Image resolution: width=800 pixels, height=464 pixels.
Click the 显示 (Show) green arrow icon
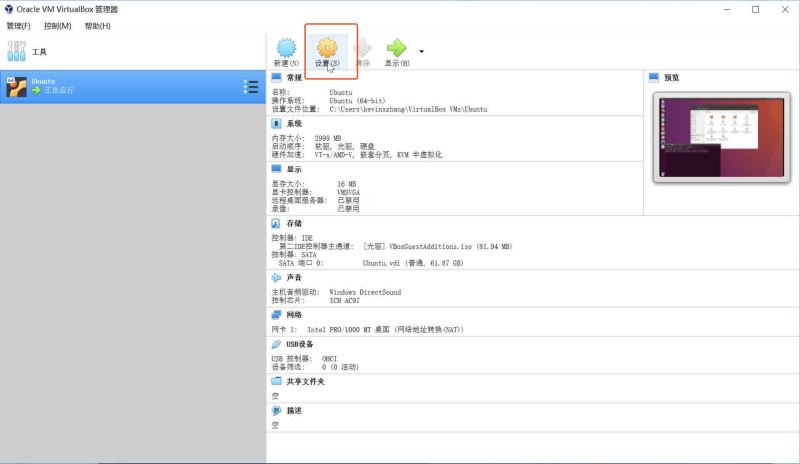397,50
